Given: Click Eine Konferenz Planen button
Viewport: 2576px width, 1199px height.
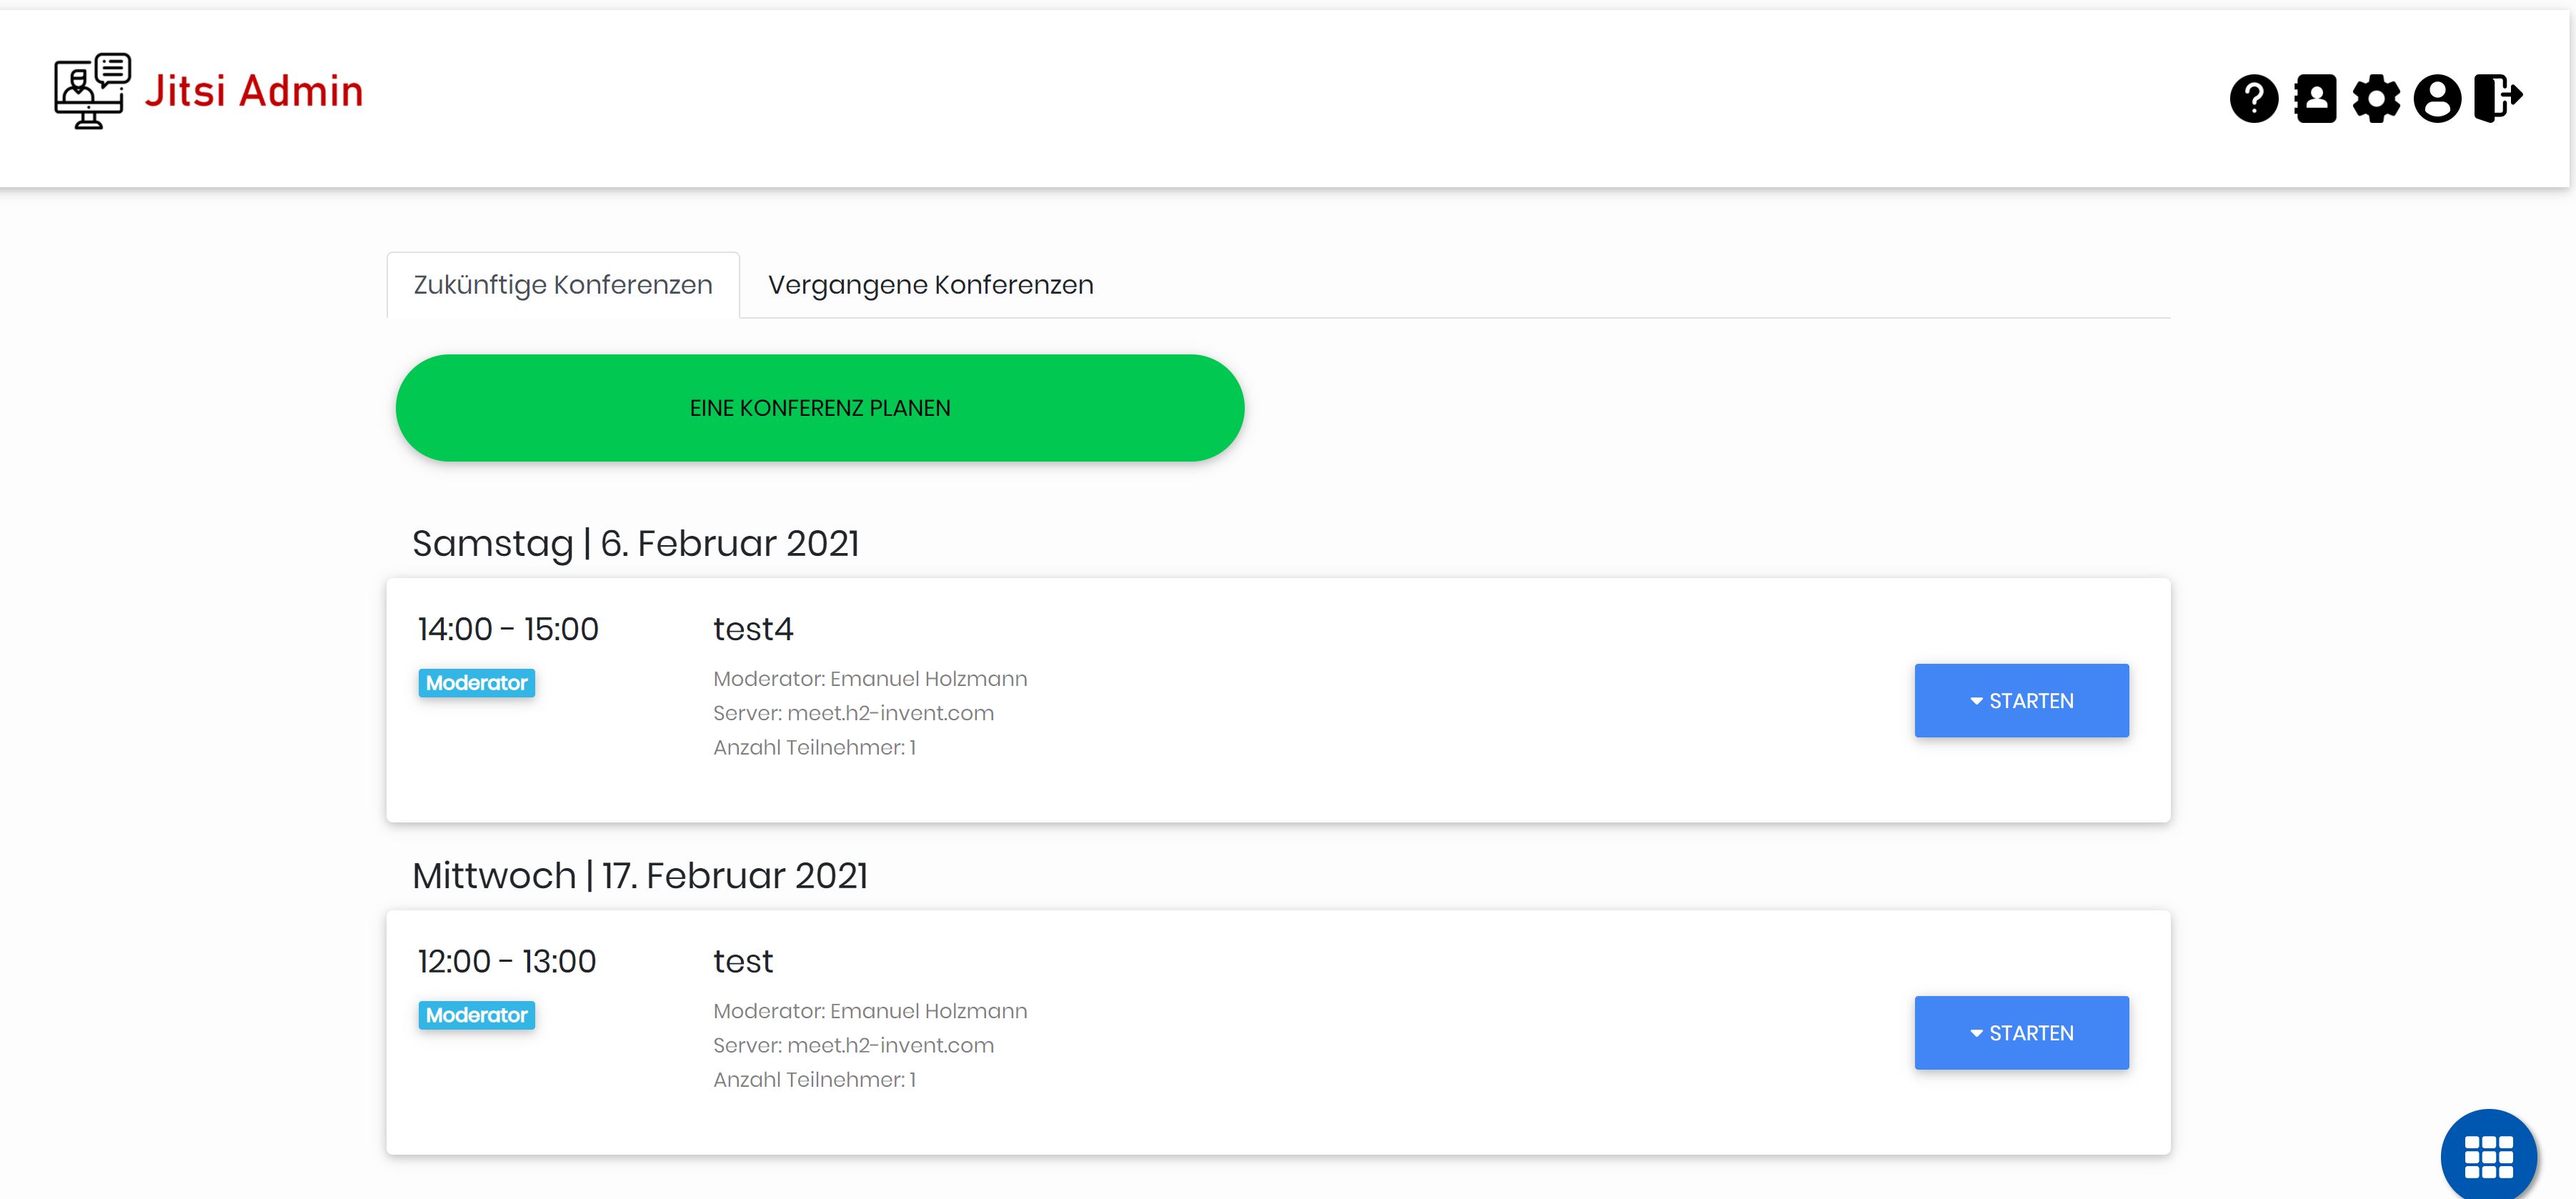Looking at the screenshot, I should pyautogui.click(x=820, y=408).
